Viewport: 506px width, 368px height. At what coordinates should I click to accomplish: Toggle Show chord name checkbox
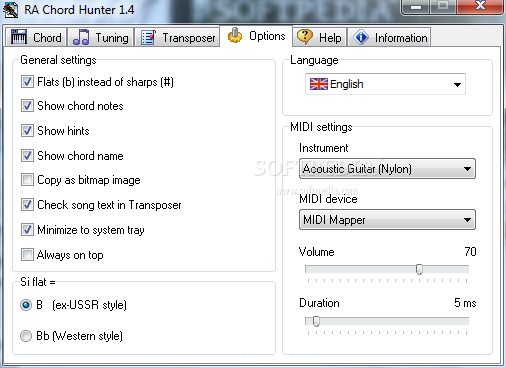click(27, 156)
